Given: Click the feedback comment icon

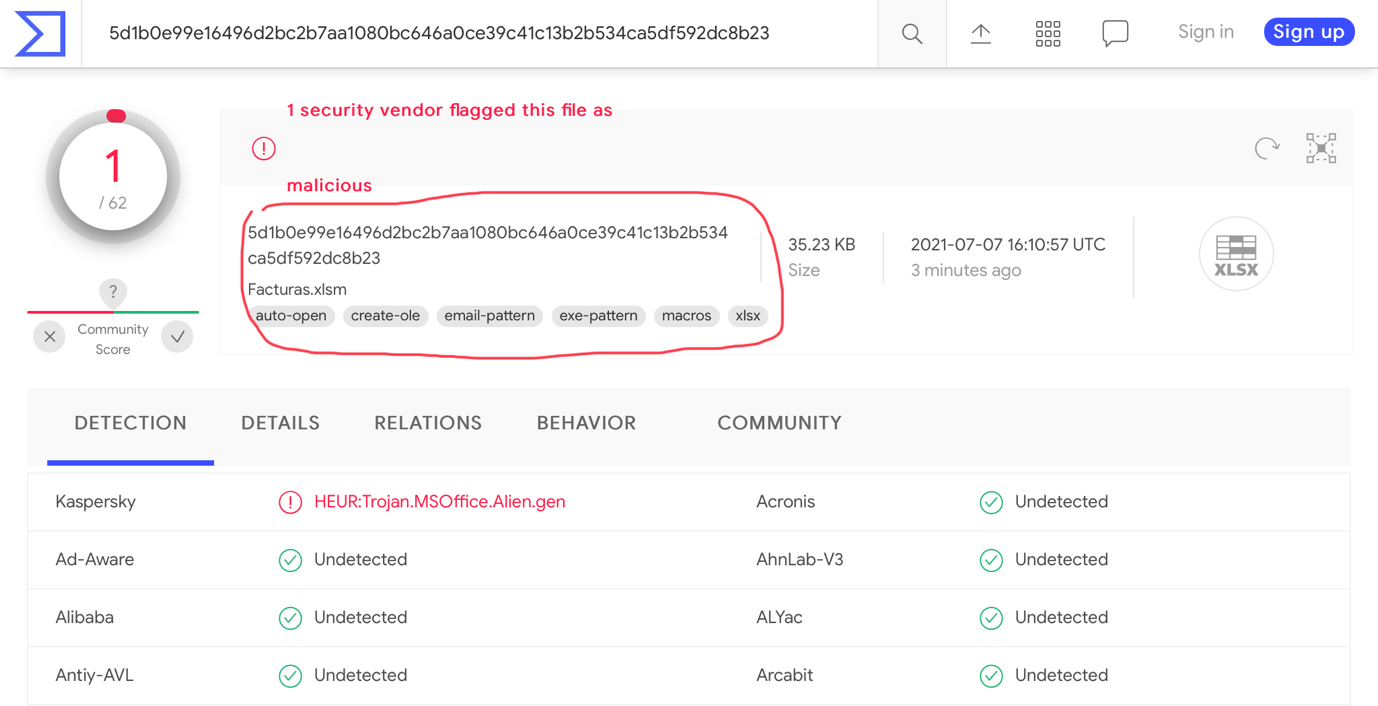Looking at the screenshot, I should (1115, 33).
